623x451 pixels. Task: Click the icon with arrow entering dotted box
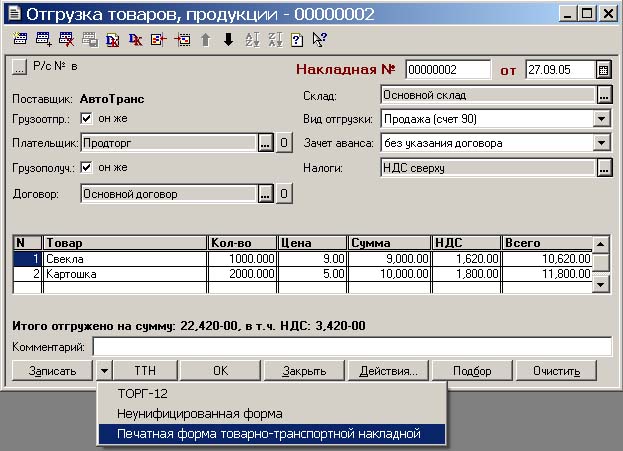[182, 39]
